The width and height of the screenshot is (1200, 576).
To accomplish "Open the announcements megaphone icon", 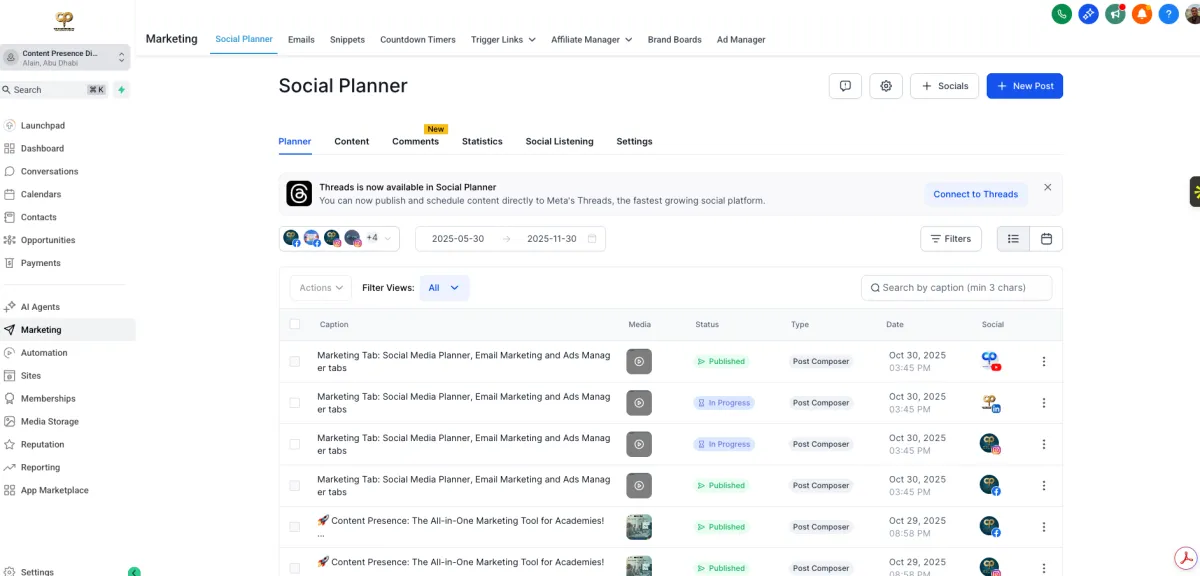I will [1115, 14].
